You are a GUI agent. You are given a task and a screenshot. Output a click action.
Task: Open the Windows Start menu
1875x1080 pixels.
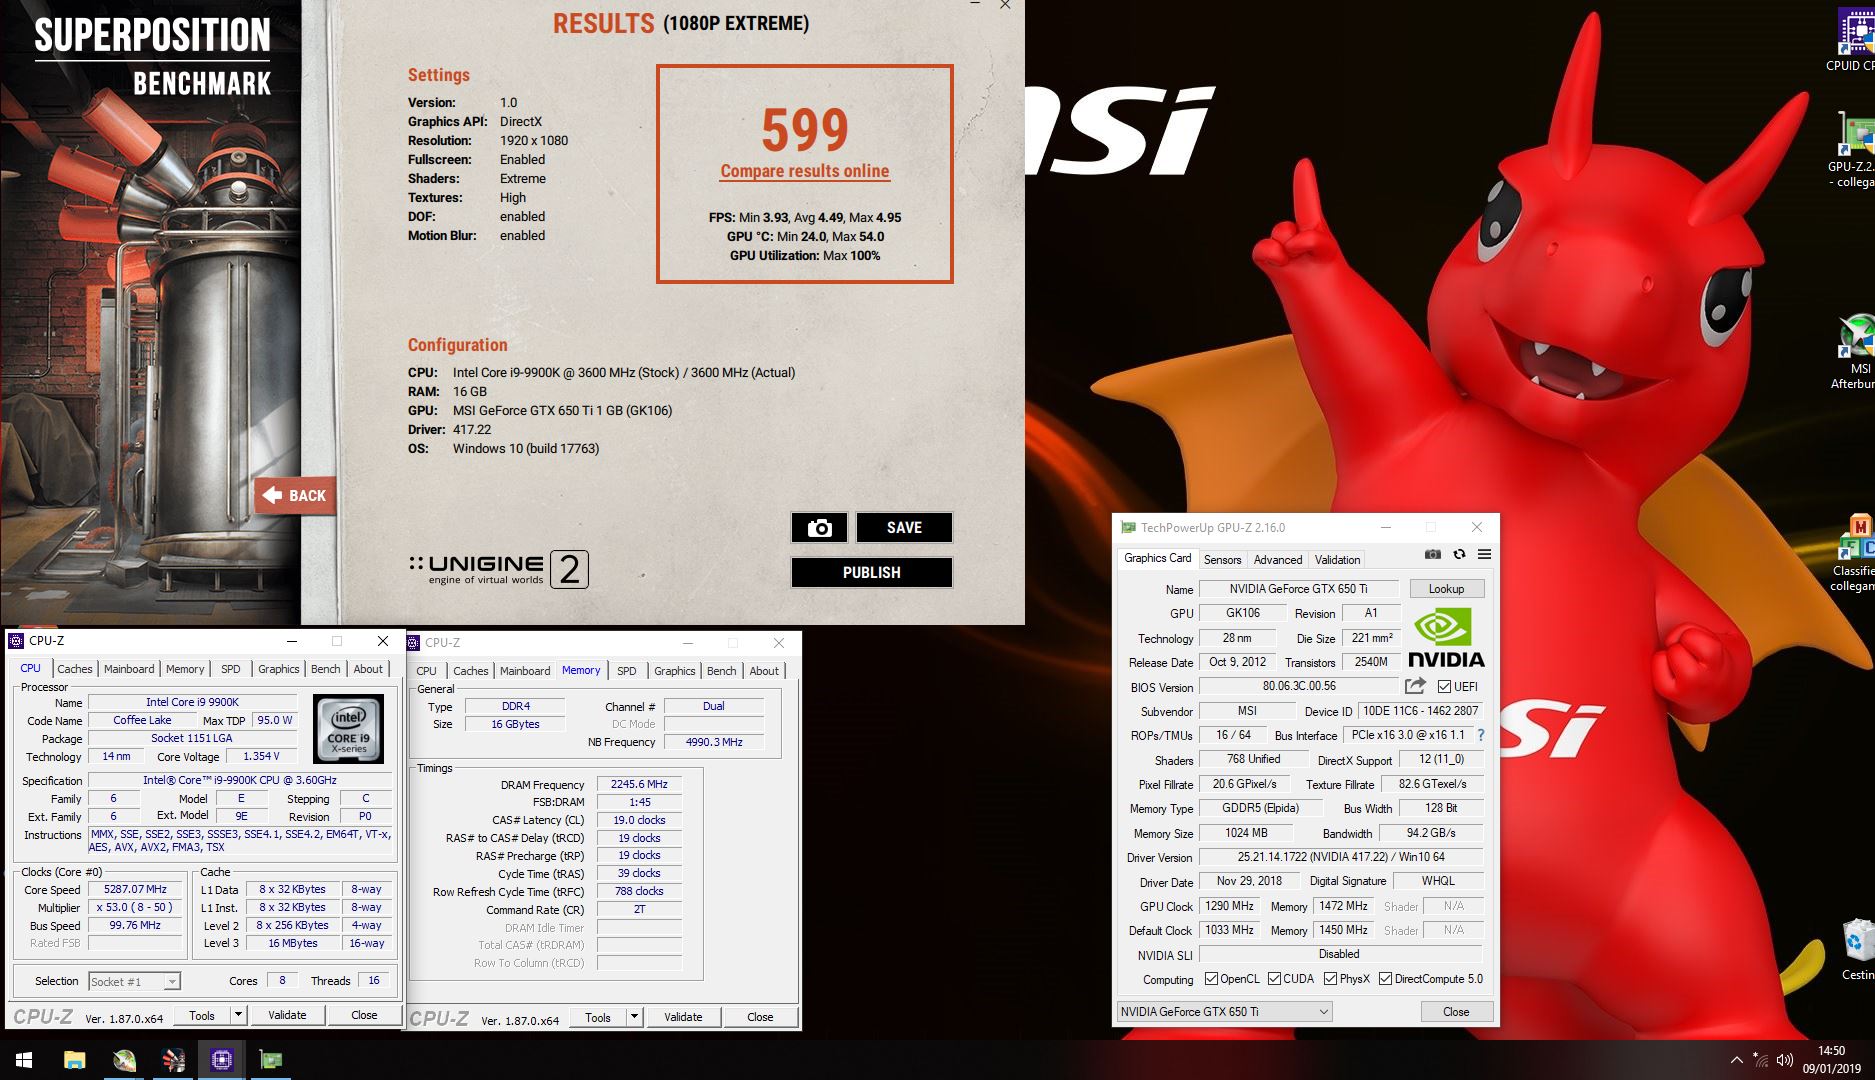(x=24, y=1060)
